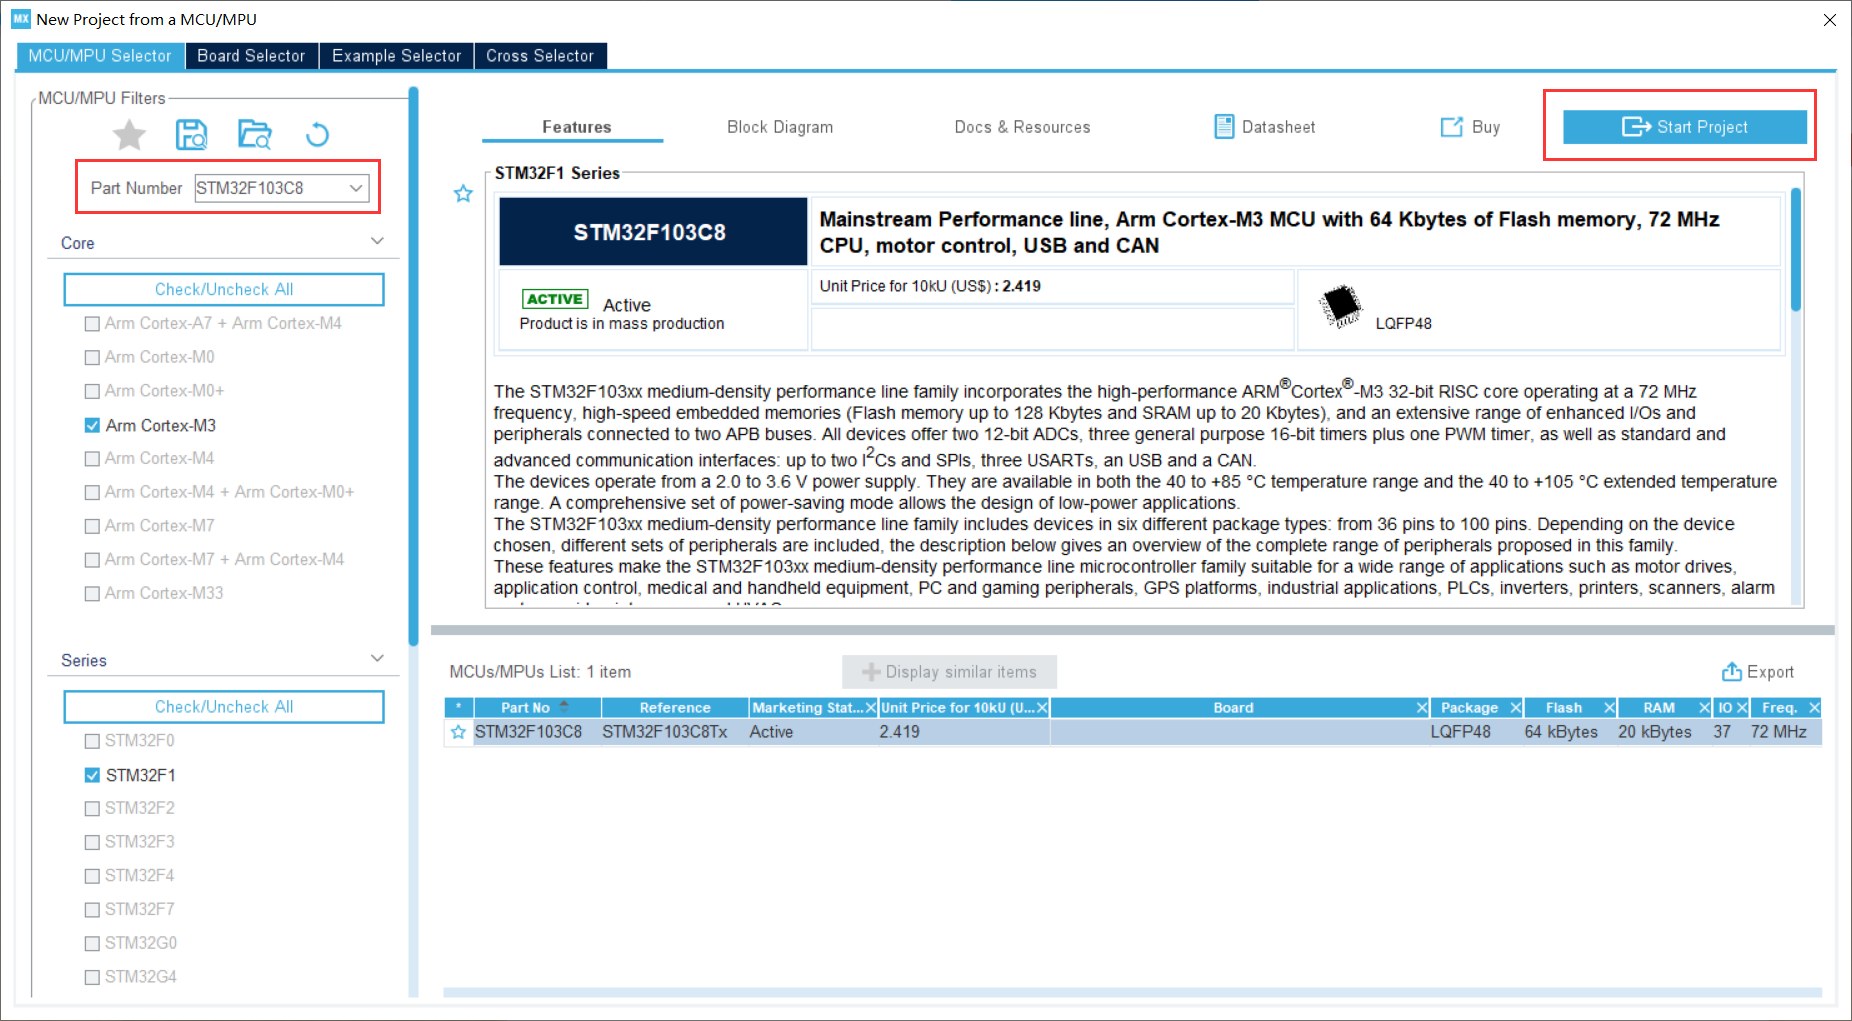Remove the IO column
The image size is (1852, 1021).
coord(1742,708)
